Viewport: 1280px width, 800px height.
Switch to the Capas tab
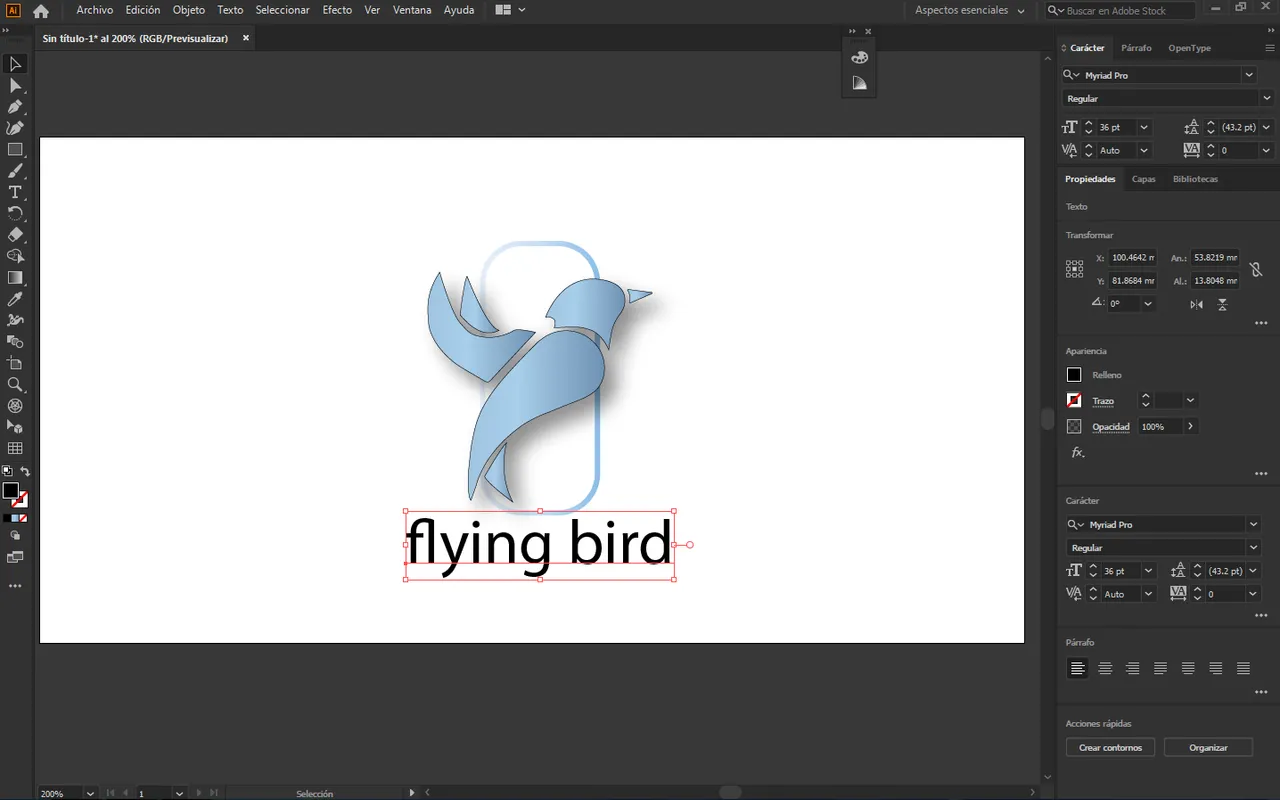pos(1143,179)
